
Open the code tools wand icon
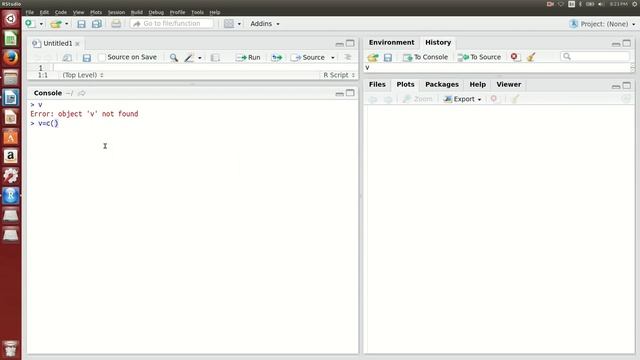tap(189, 58)
